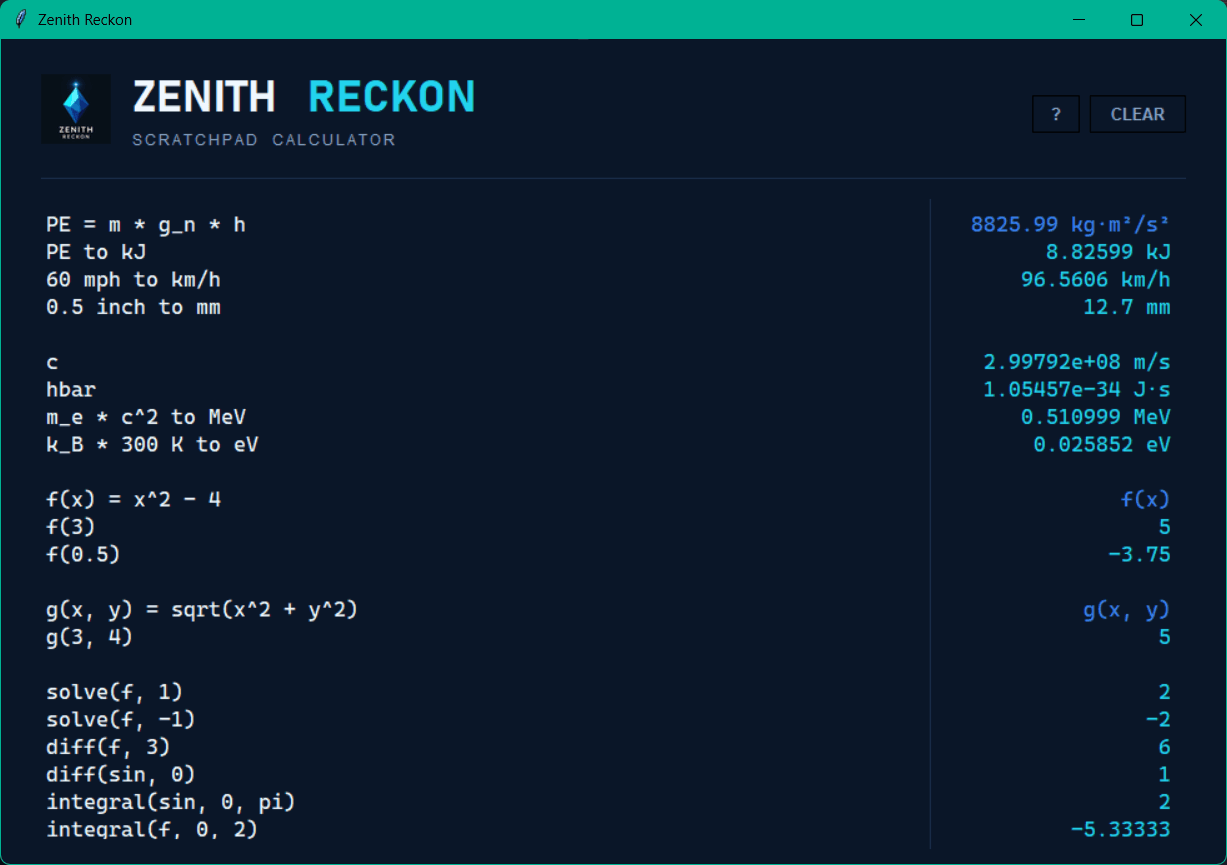Click the result '0.510999 MeV'
The width and height of the screenshot is (1227, 865).
coord(1096,417)
